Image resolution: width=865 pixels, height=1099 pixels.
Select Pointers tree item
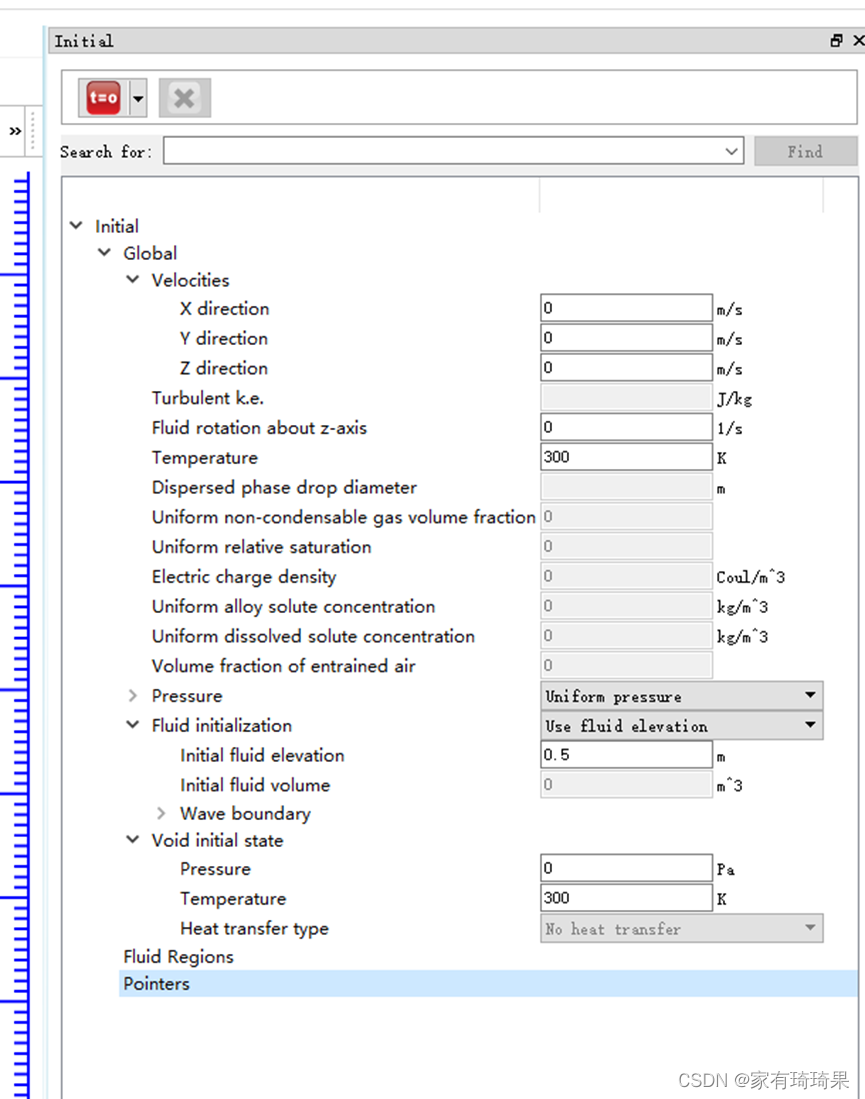tap(488, 983)
